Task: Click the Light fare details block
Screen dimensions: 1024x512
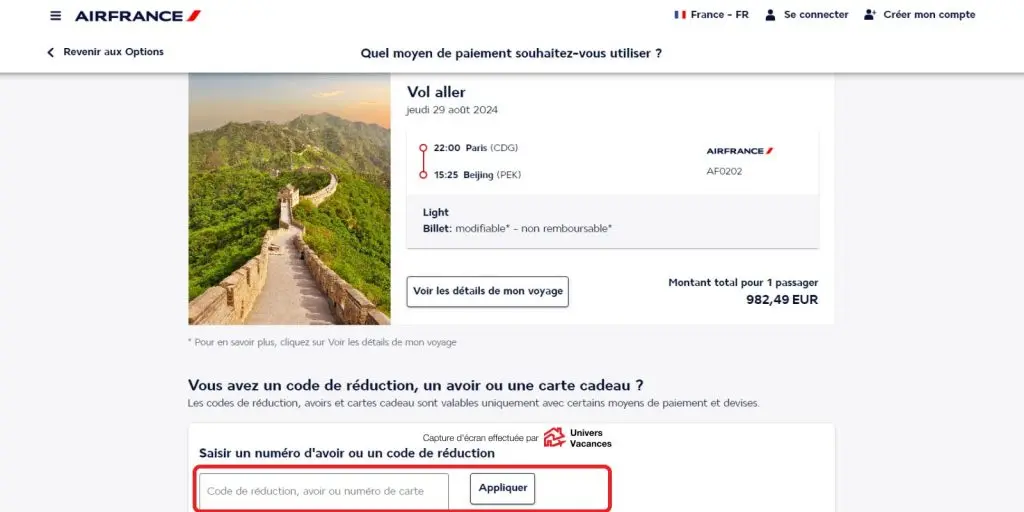Action: pyautogui.click(x=612, y=221)
